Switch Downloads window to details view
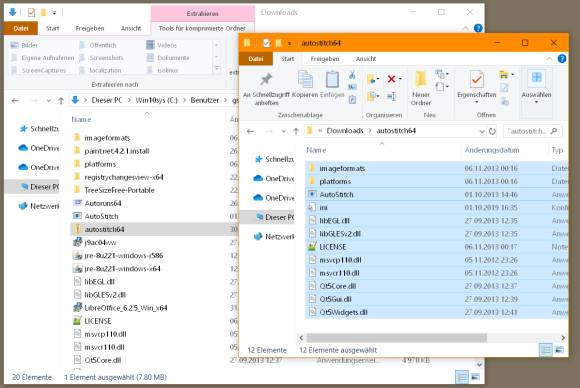This screenshot has width=580, height=388. click(x=462, y=377)
